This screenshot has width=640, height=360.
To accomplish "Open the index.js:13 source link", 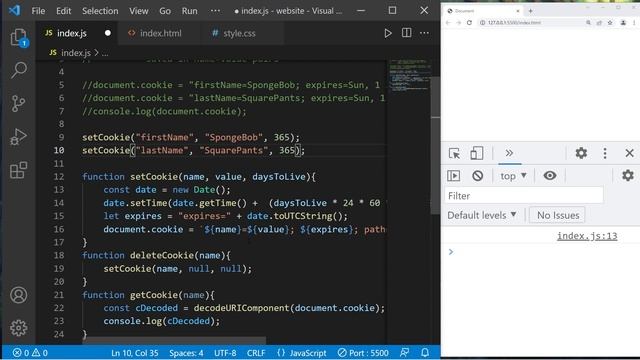I will coord(587,236).
